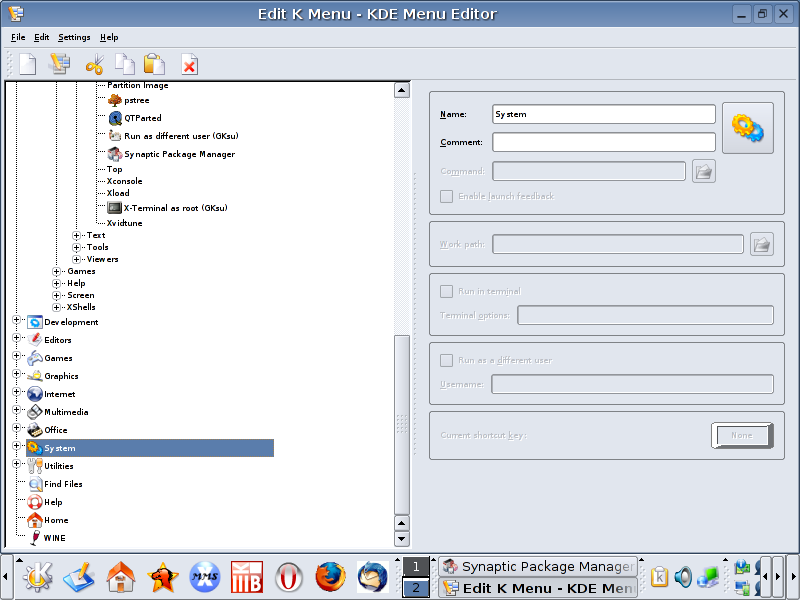
Task: Toggle Run in terminal checkbox
Action: point(447,291)
